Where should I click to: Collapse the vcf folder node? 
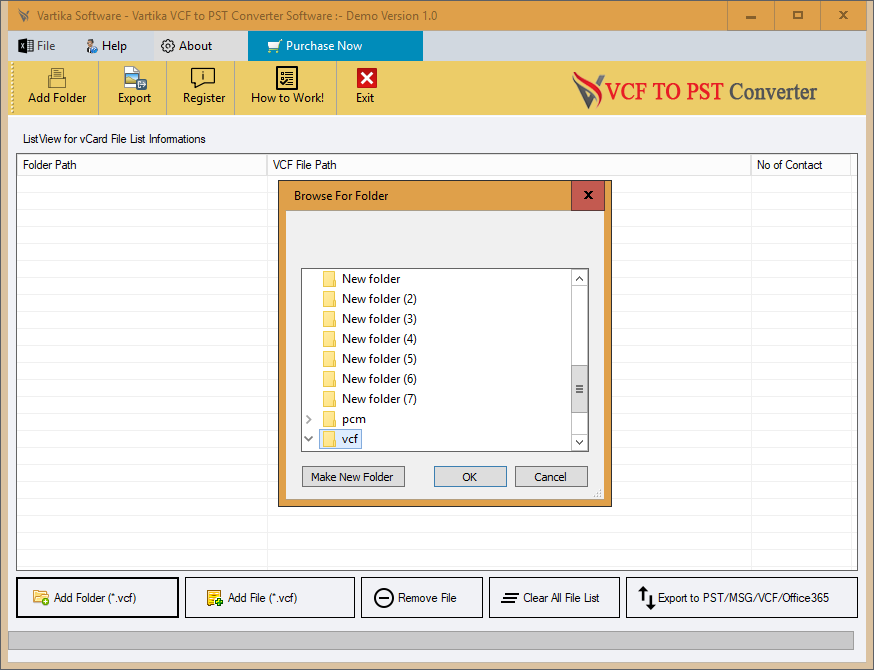tap(309, 439)
